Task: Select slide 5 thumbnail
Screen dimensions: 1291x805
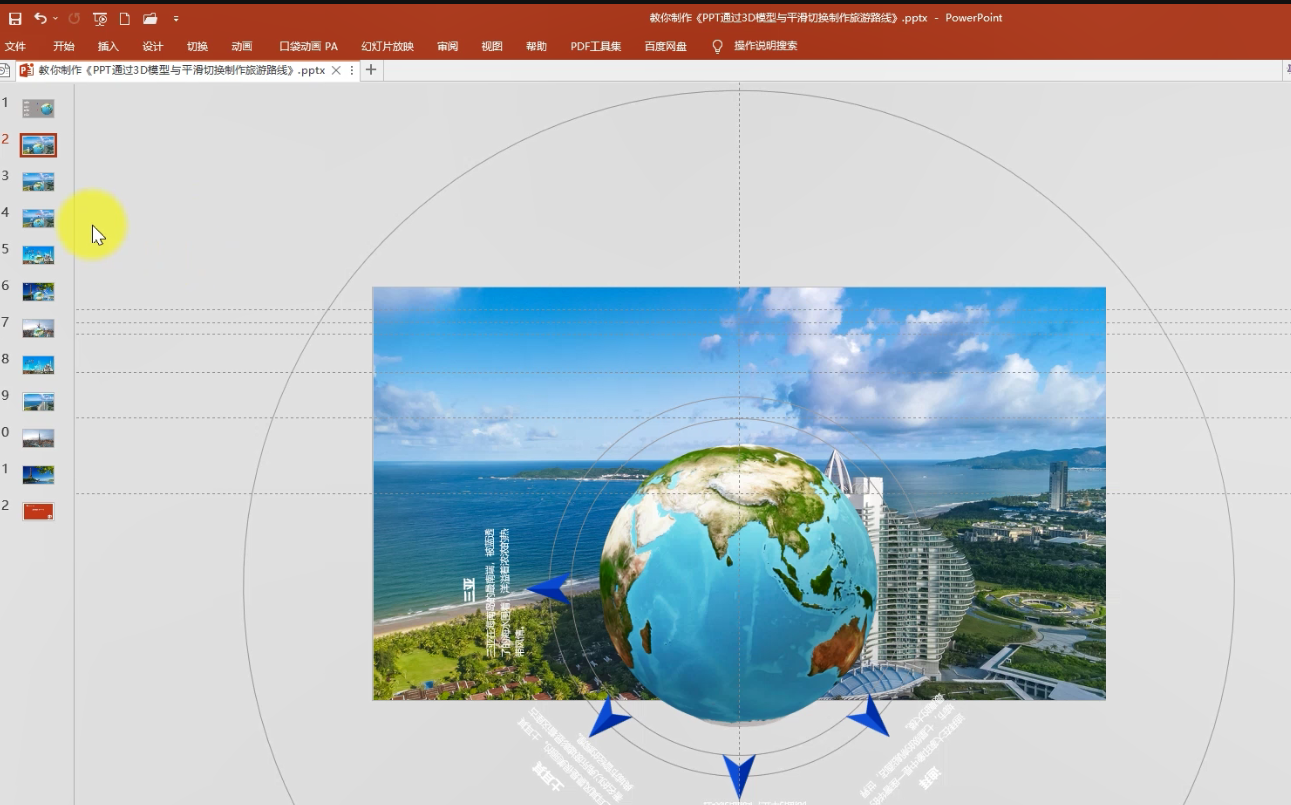Action: [x=38, y=255]
